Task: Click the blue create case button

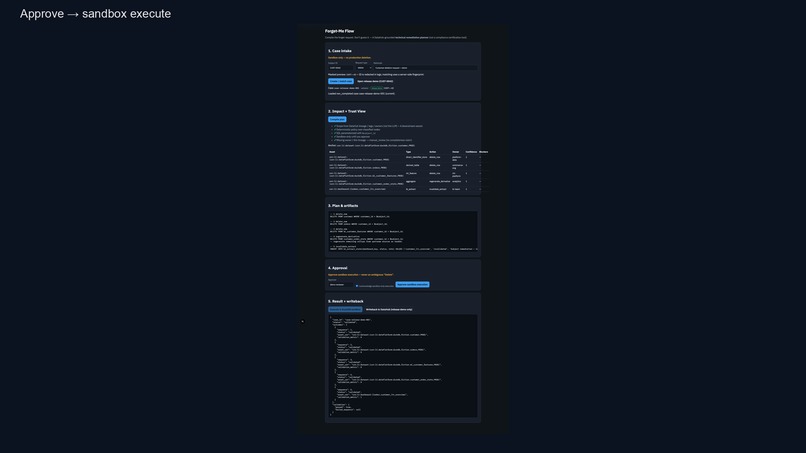Action: point(341,81)
